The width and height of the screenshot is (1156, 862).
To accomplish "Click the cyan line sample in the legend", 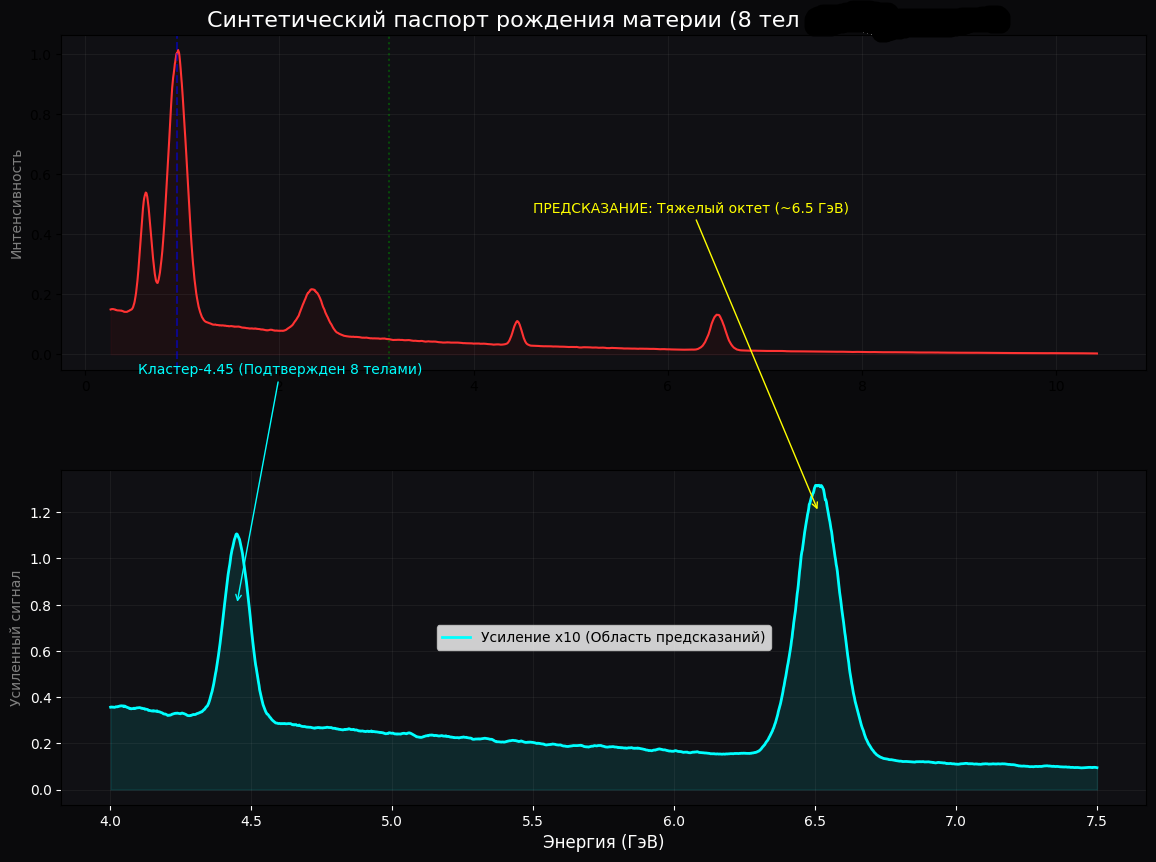I will tap(456, 637).
